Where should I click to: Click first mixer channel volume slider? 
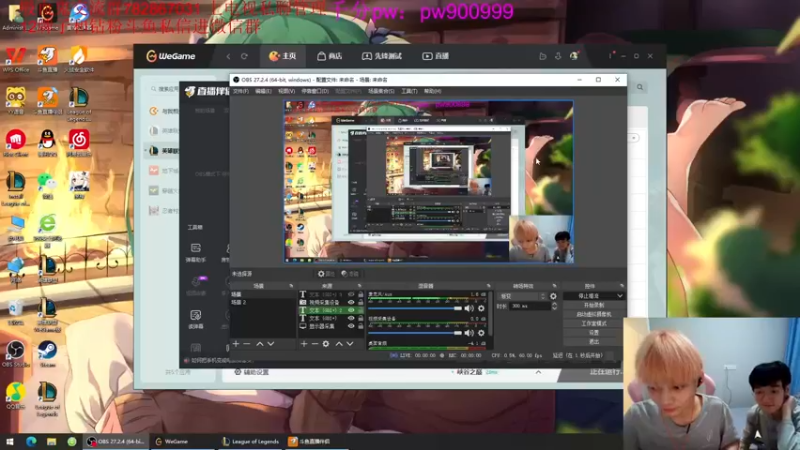(415, 308)
